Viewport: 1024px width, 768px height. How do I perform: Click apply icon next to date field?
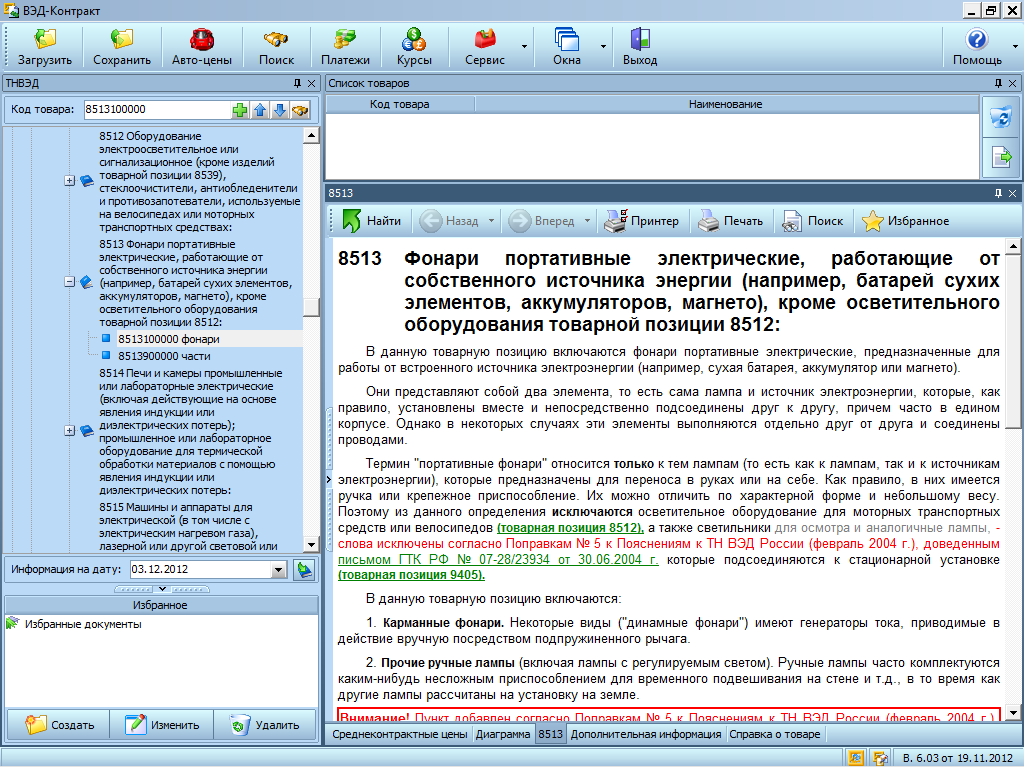click(304, 569)
